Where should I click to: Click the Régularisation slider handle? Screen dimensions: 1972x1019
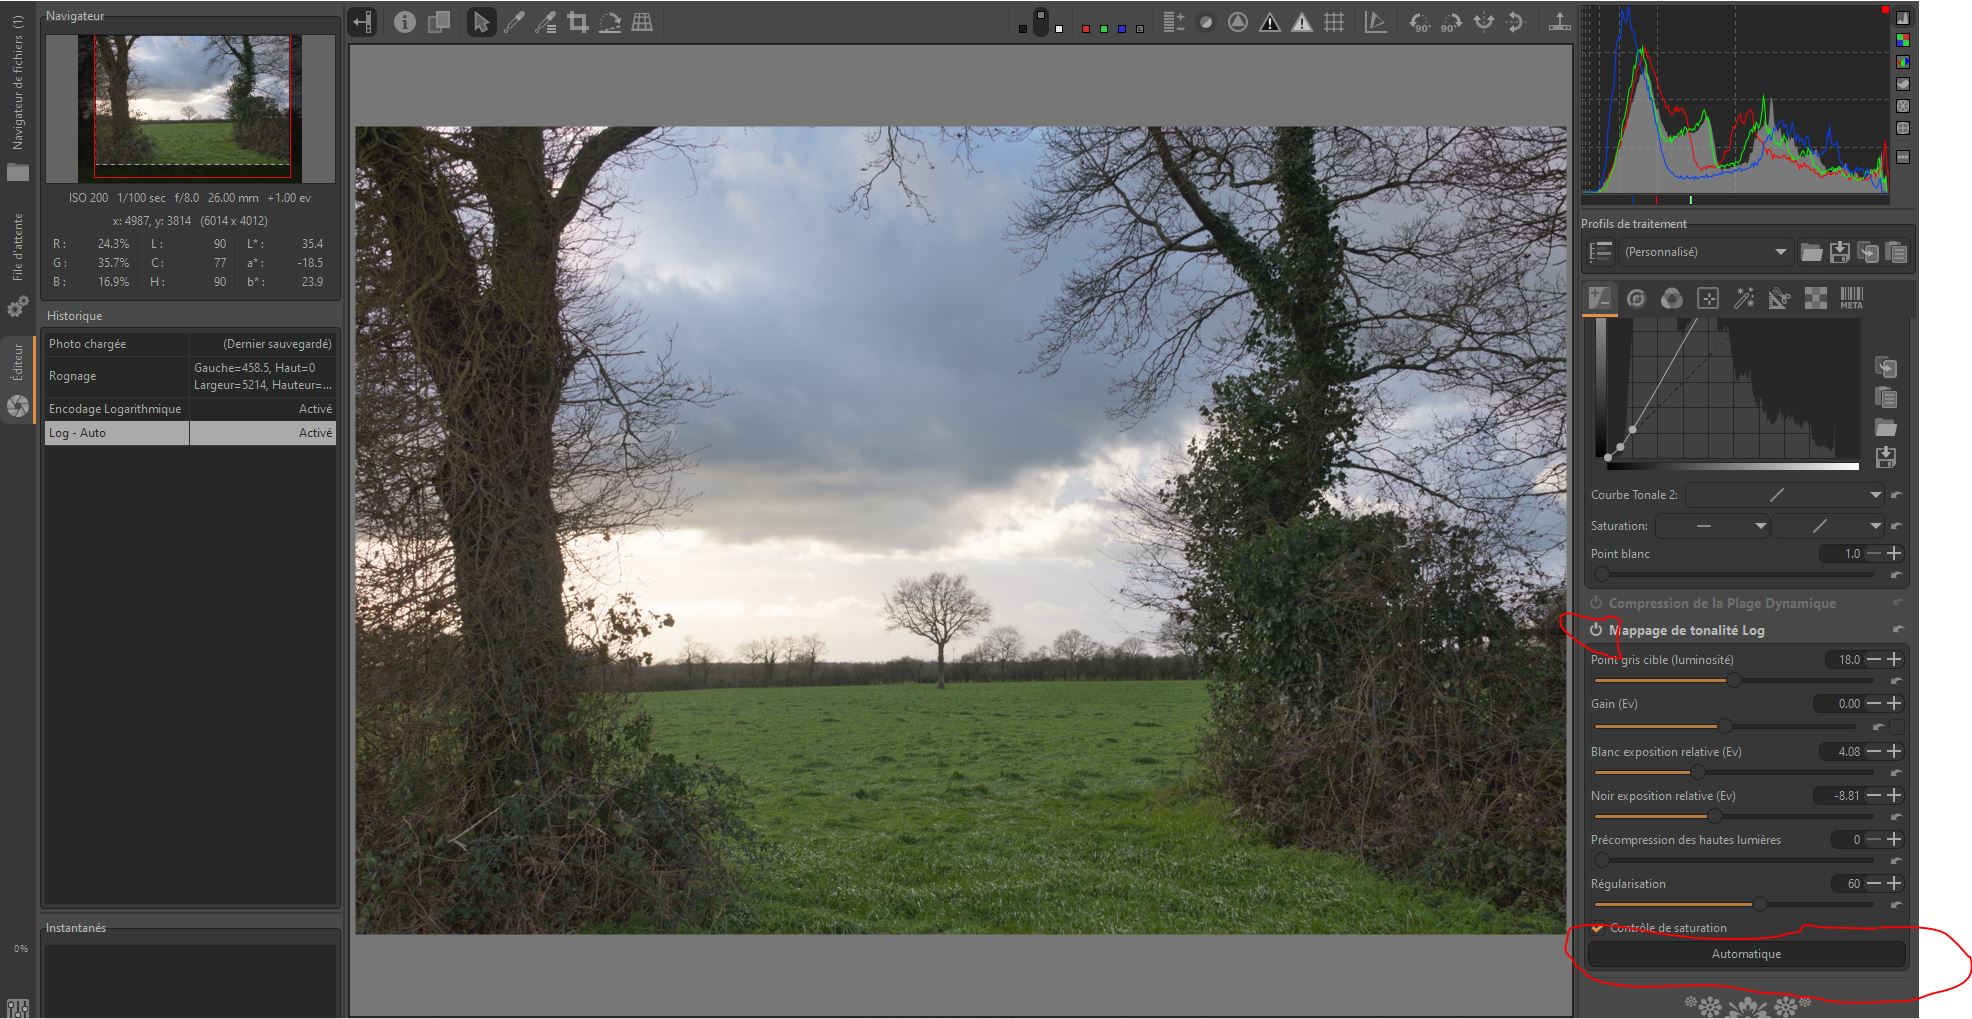coord(1759,904)
